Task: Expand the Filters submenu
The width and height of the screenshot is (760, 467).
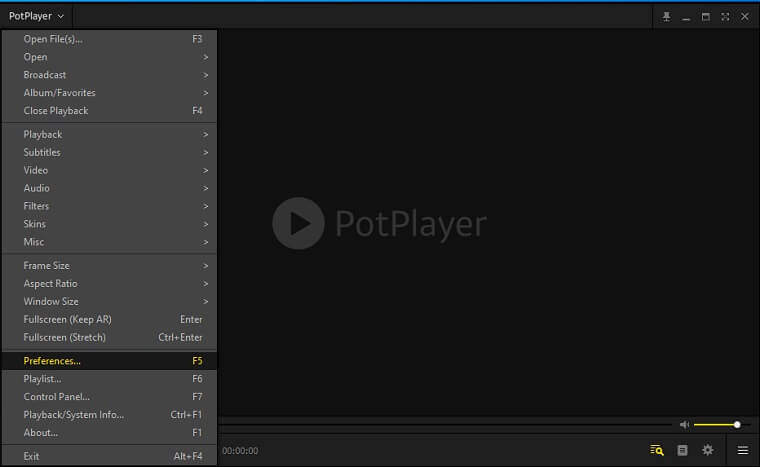Action: pyautogui.click(x=110, y=206)
